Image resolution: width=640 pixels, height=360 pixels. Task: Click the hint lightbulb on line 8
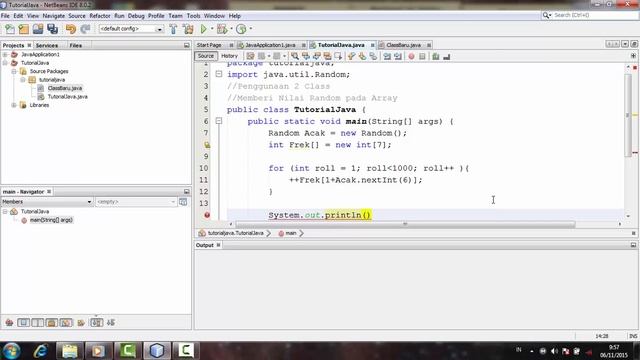pyautogui.click(x=207, y=145)
